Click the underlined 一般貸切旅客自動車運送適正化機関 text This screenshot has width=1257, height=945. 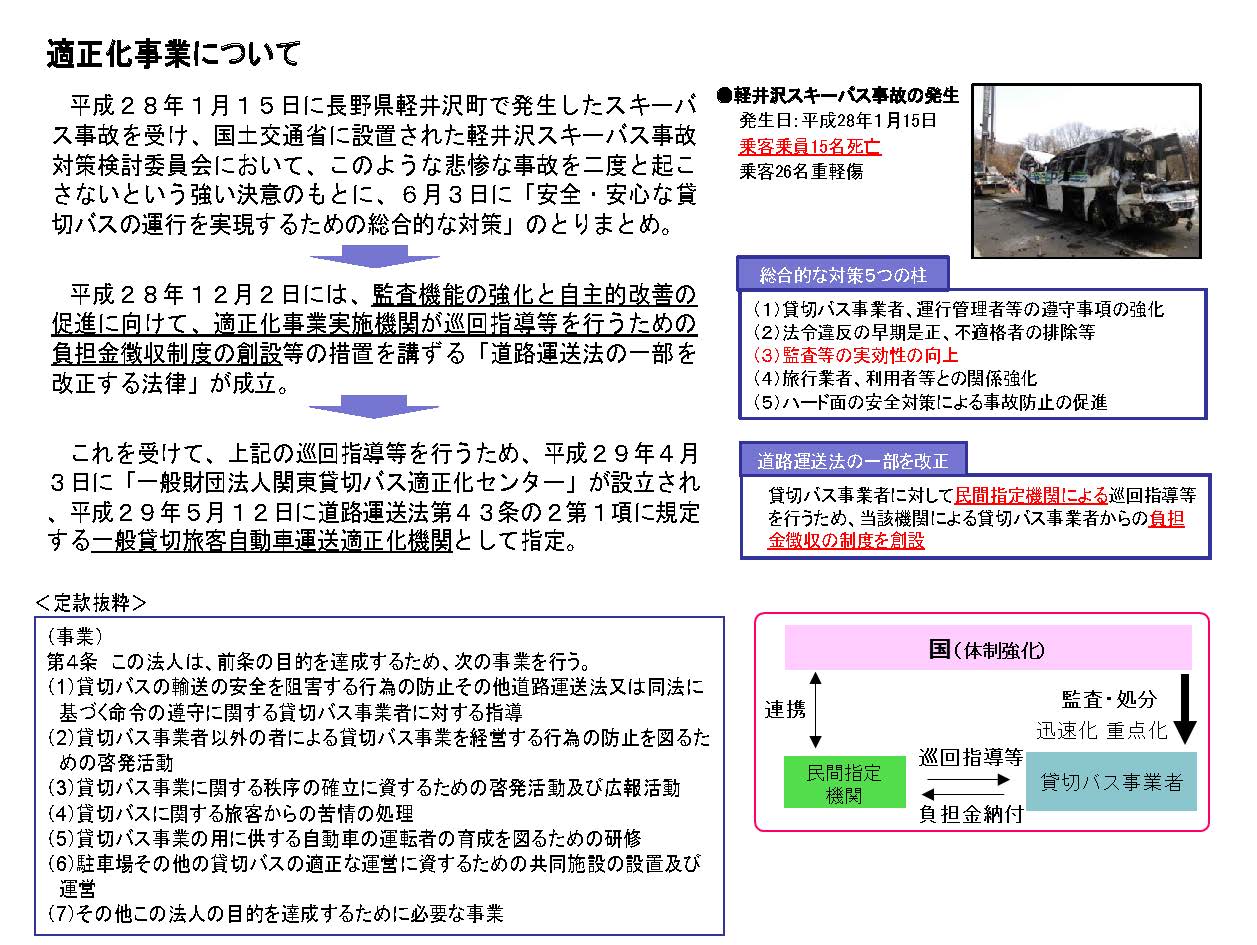[271, 541]
